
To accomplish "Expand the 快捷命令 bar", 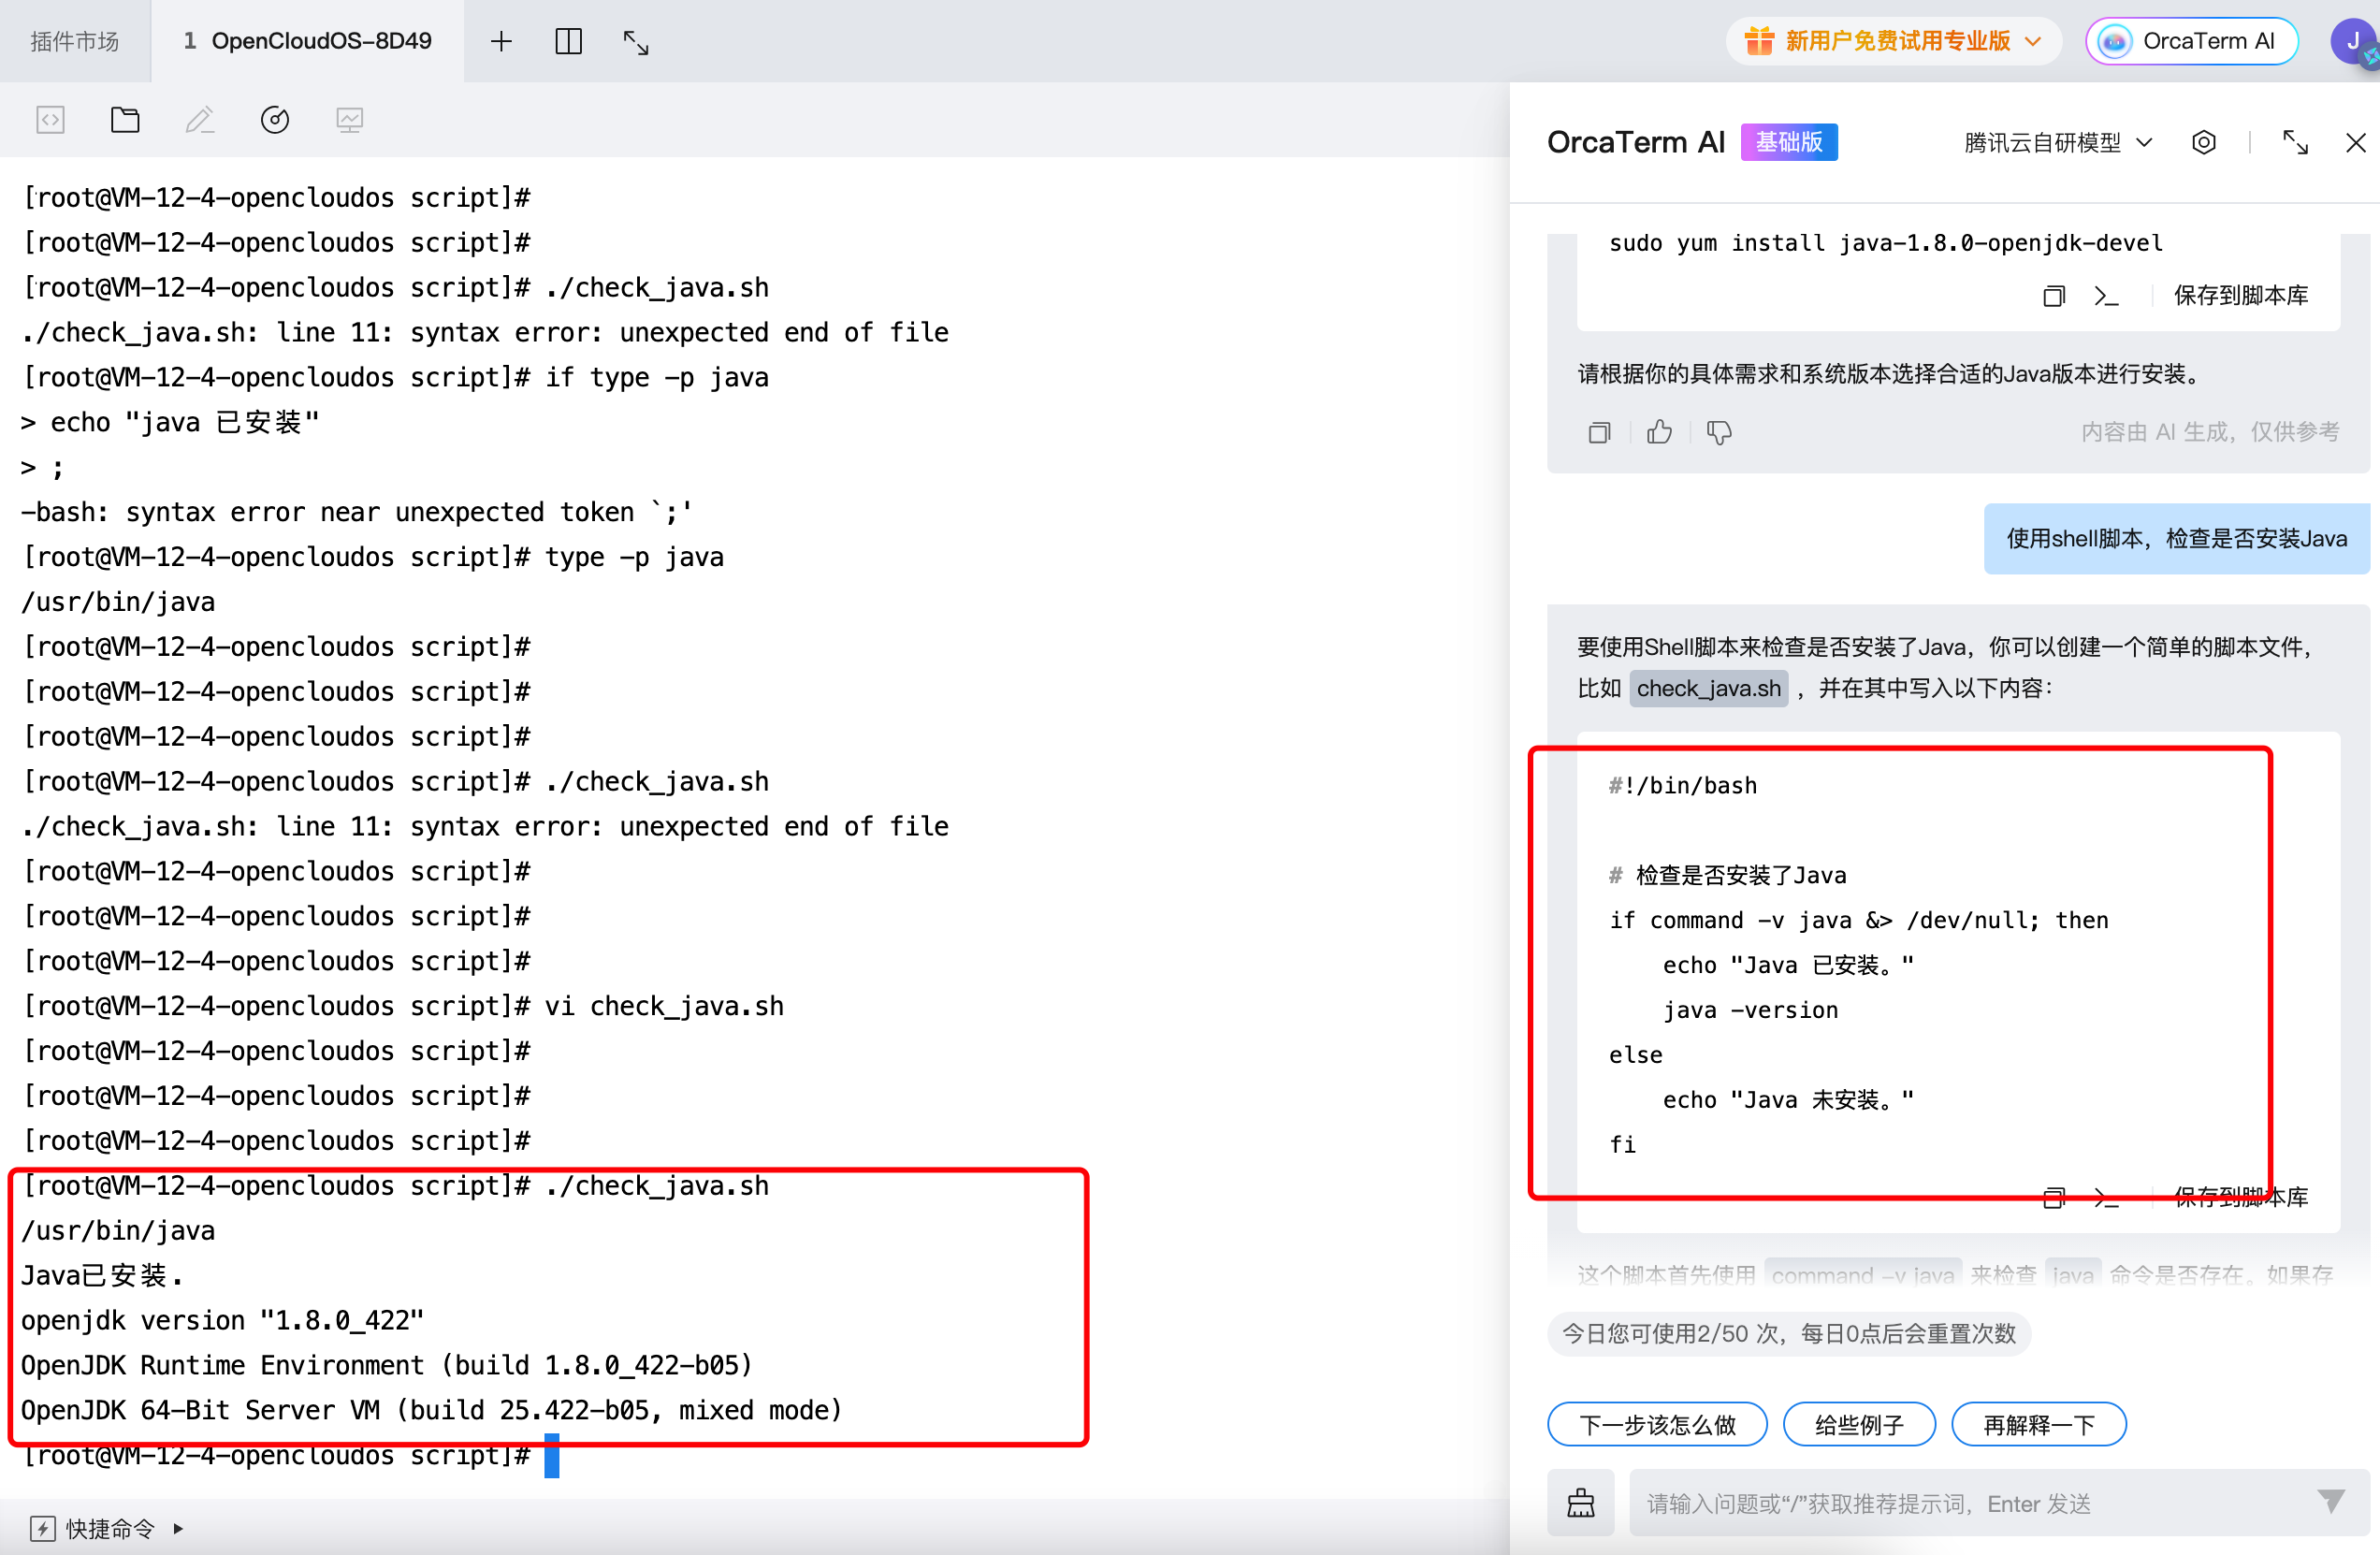I will [179, 1529].
